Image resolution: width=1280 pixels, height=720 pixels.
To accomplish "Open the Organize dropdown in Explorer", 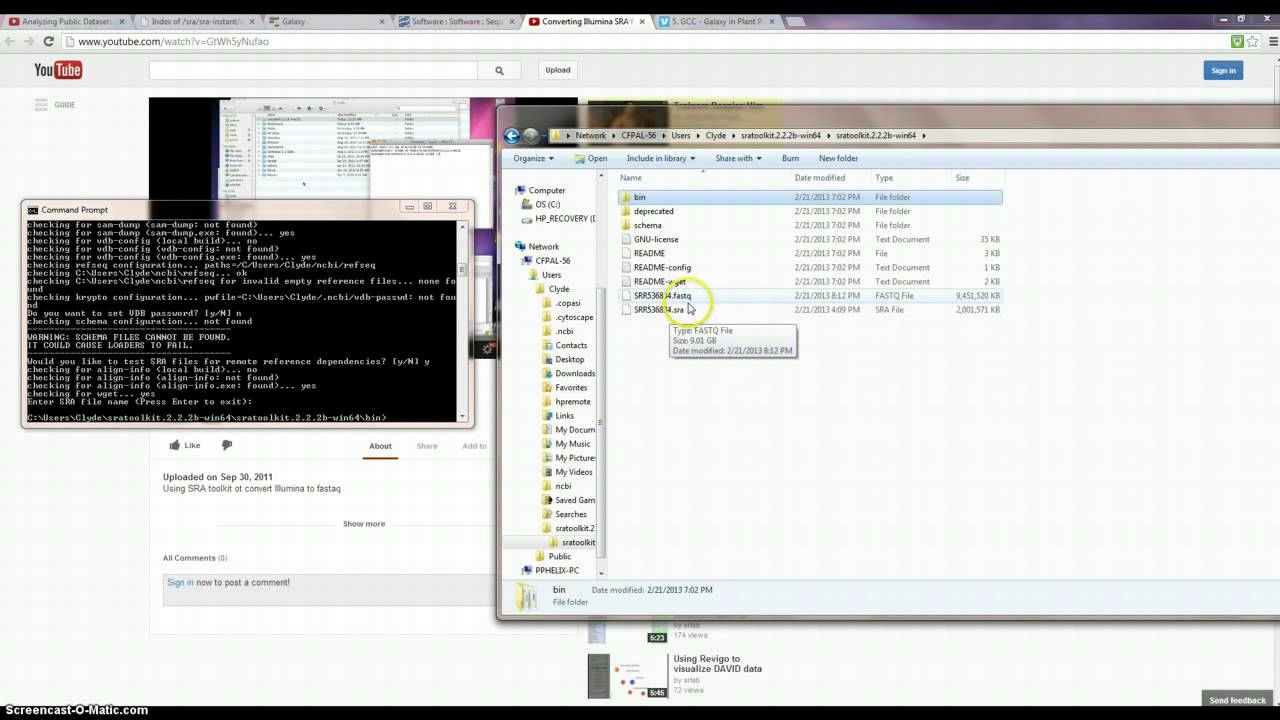I will point(533,158).
